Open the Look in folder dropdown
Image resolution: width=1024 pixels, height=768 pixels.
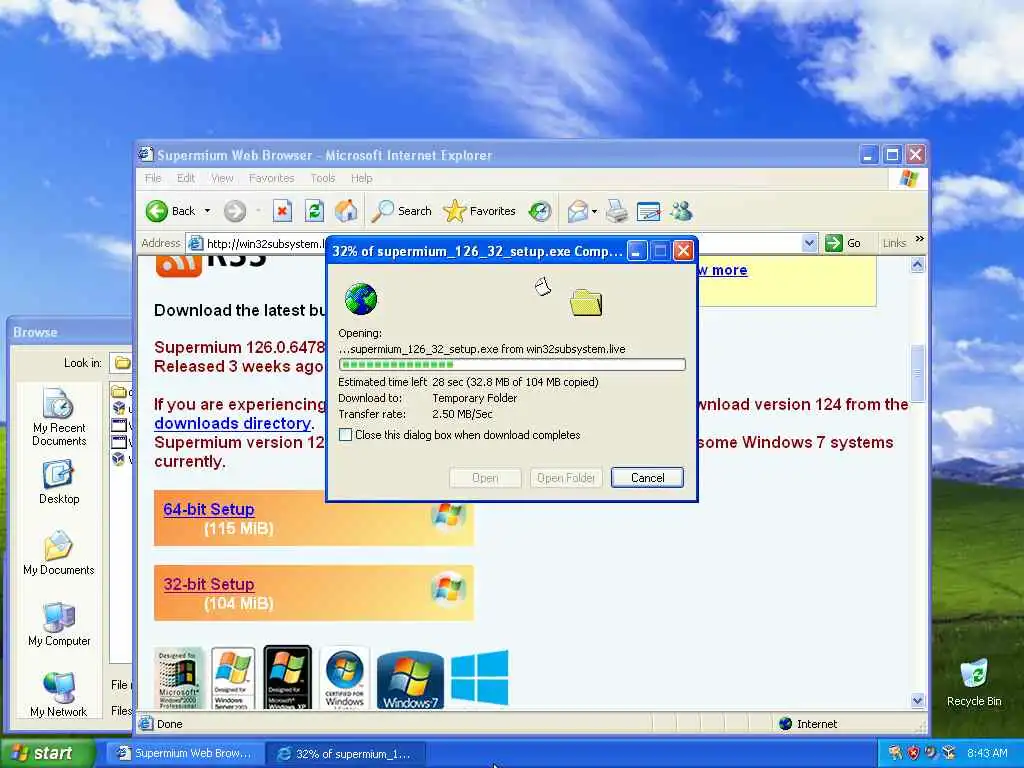[121, 362]
